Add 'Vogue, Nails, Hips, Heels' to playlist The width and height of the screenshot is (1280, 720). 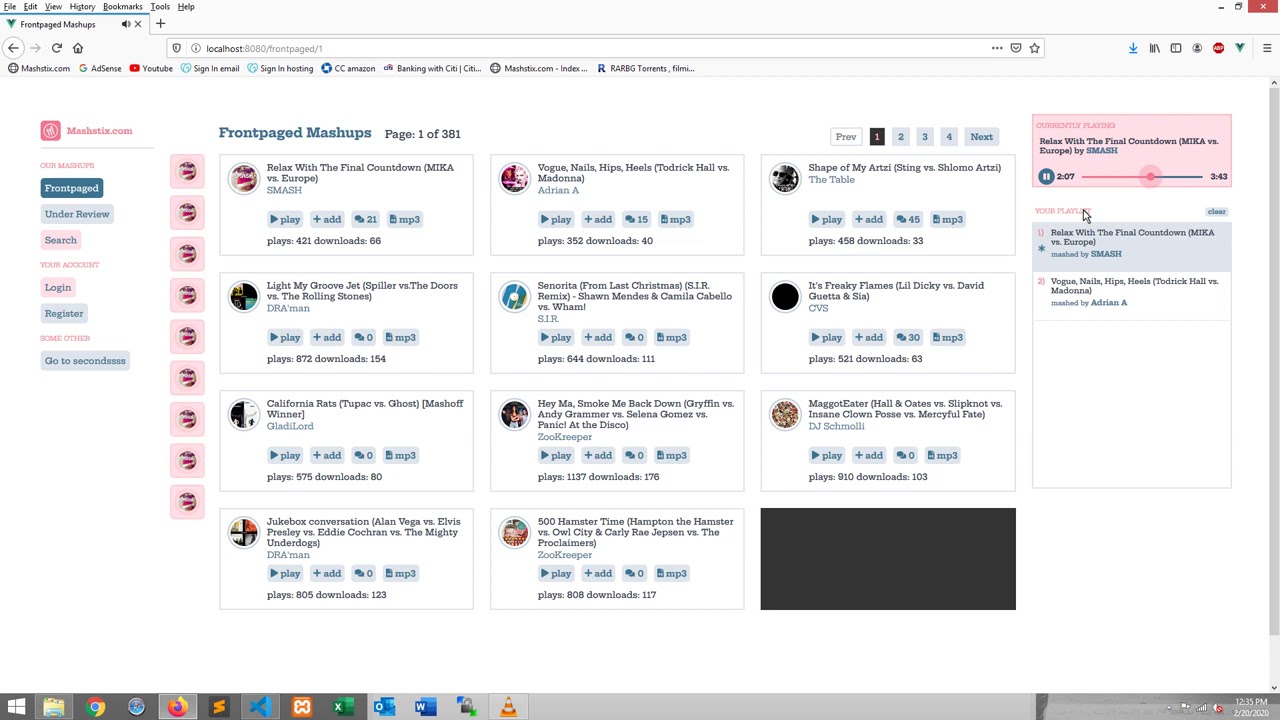click(598, 220)
